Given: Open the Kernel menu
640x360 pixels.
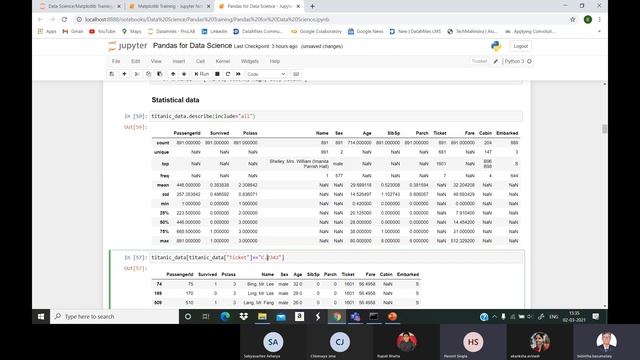Looking at the screenshot, I should point(222,61).
